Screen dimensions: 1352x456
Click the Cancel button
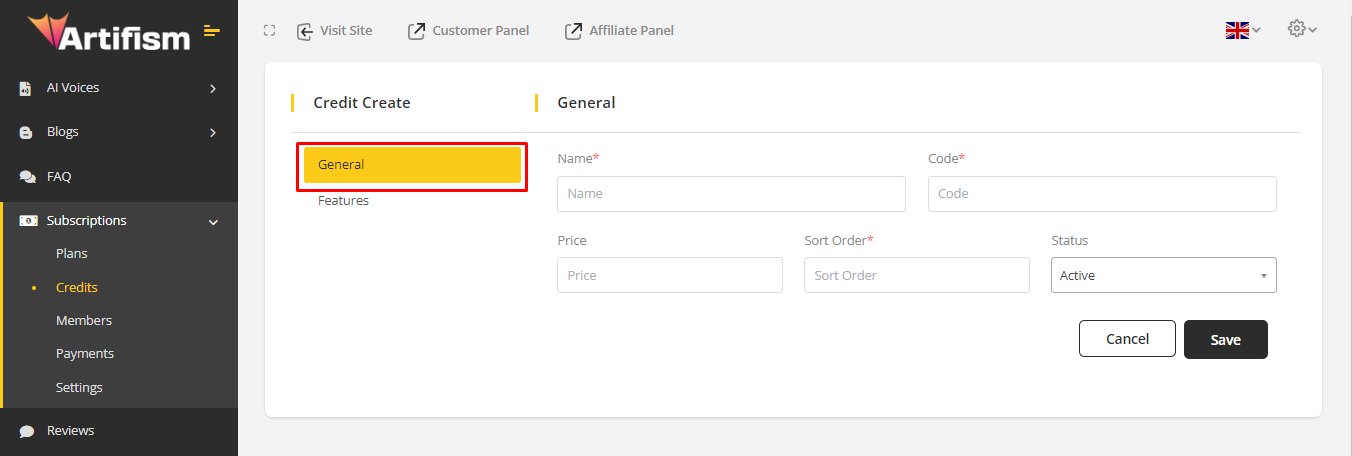[1127, 339]
